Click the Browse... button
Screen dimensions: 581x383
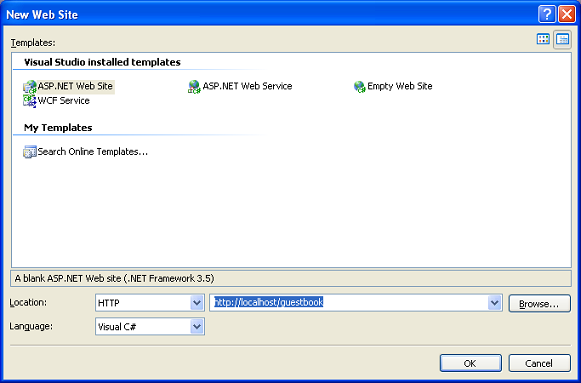click(539, 304)
